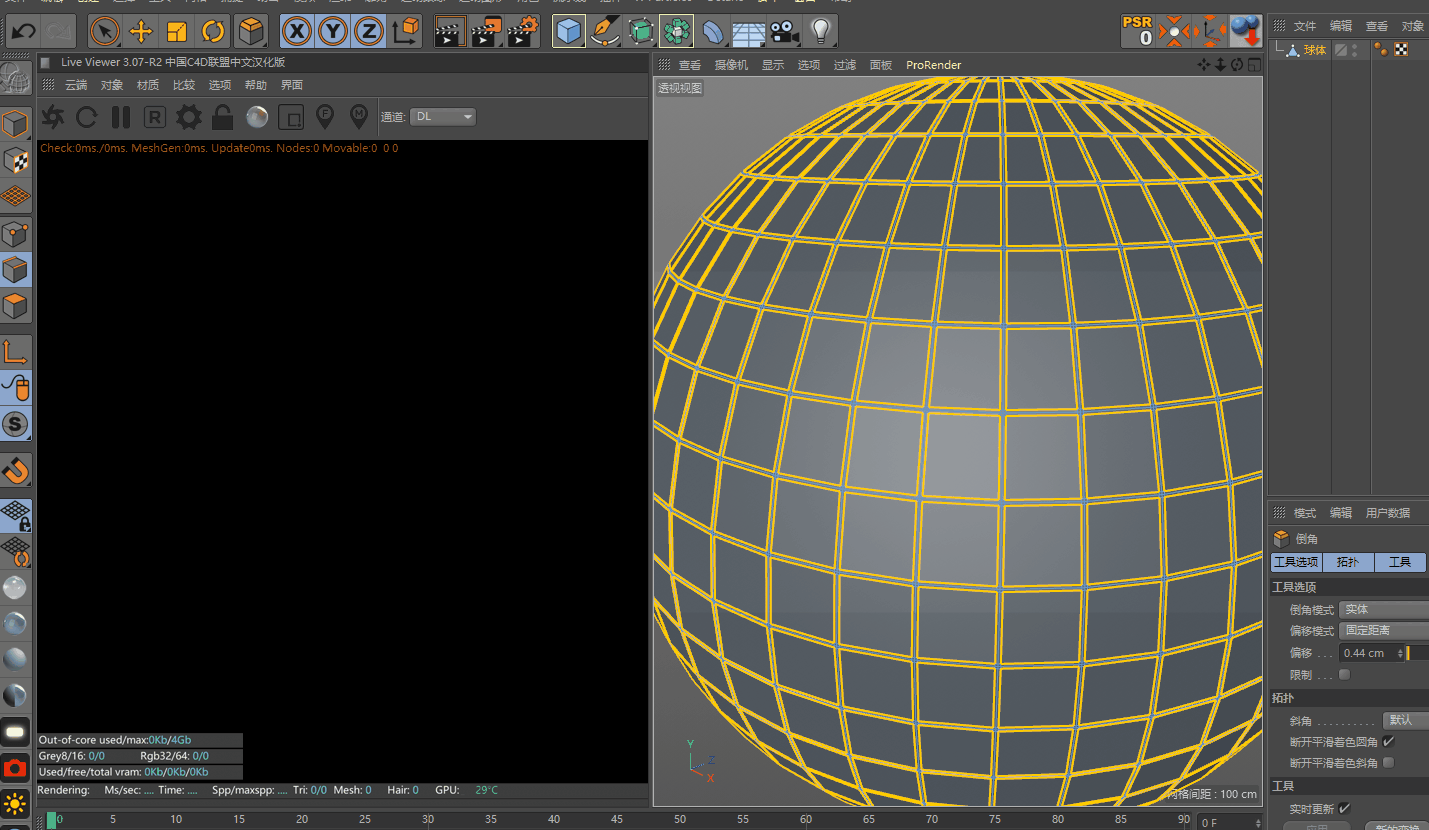Toggle the Z axis lock

369,31
